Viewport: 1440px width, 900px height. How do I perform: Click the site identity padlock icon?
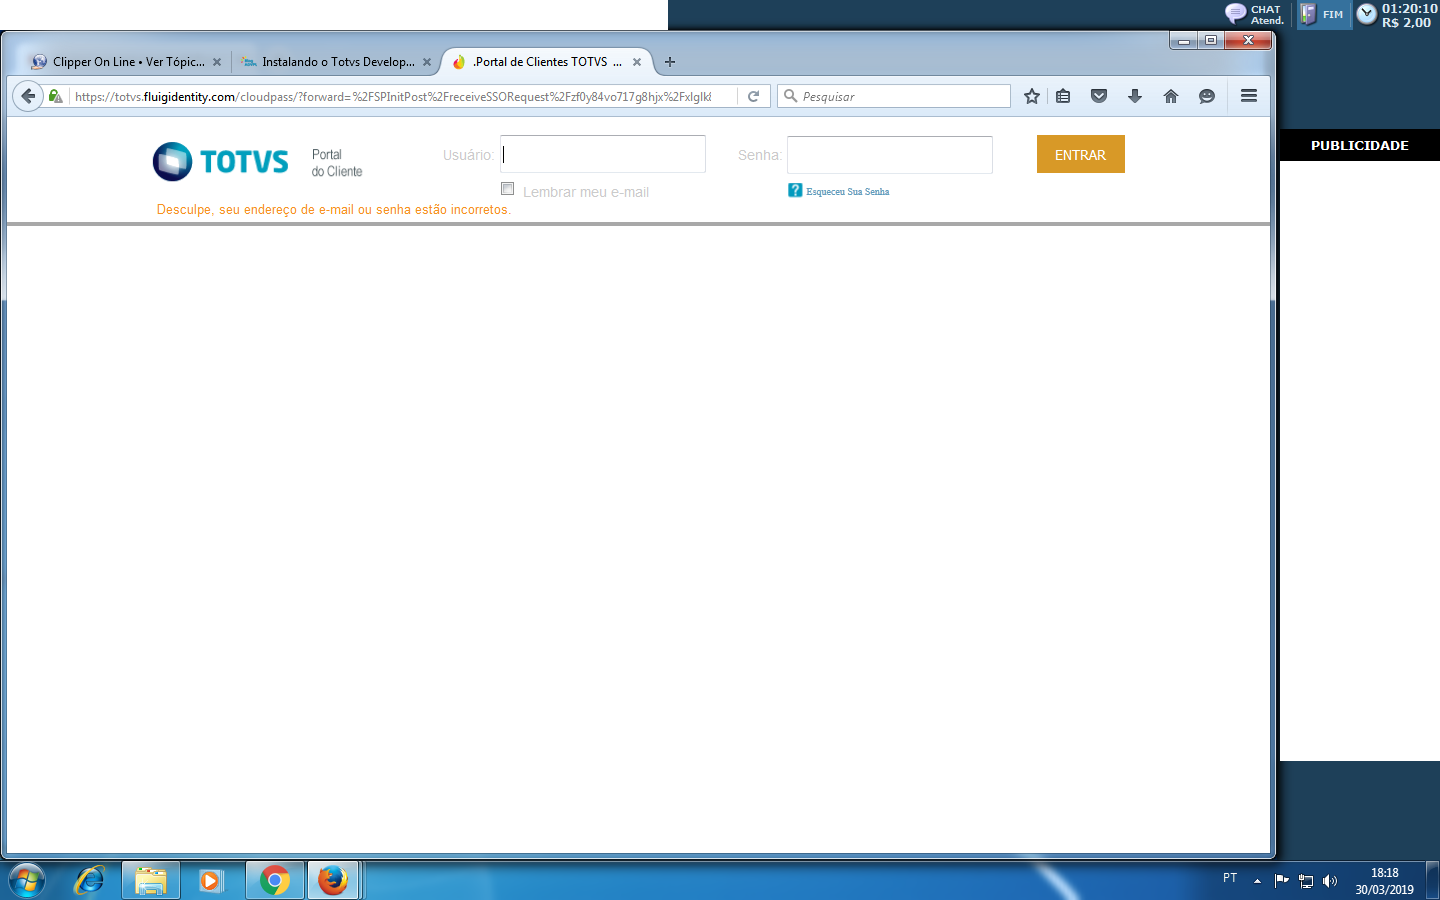tap(56, 96)
